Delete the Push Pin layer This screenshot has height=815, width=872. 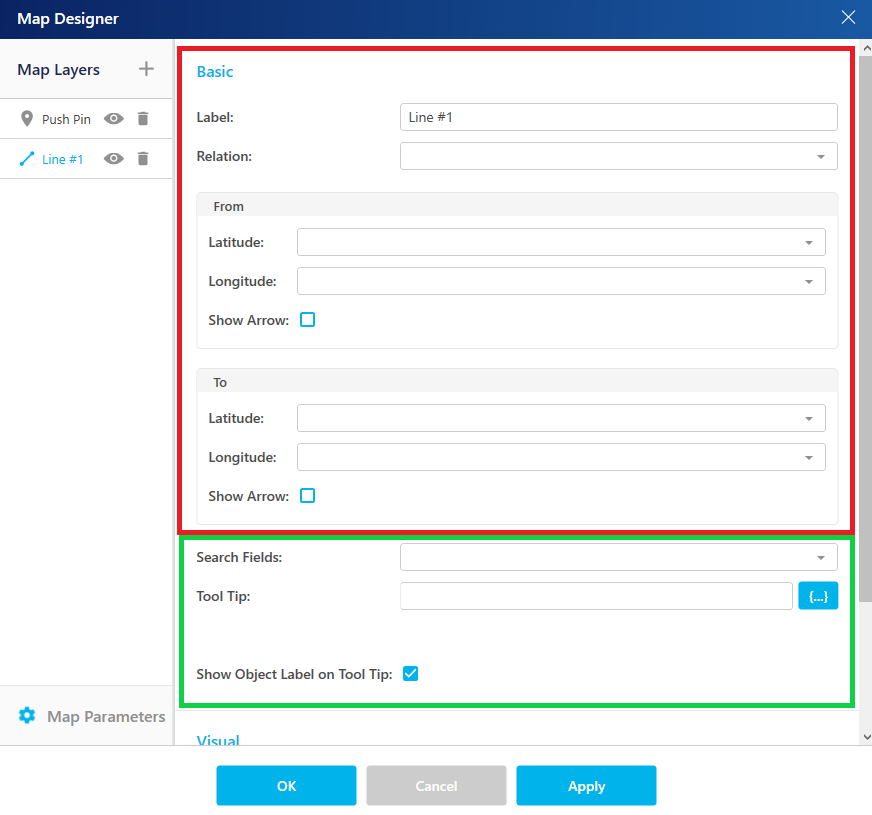coord(143,118)
